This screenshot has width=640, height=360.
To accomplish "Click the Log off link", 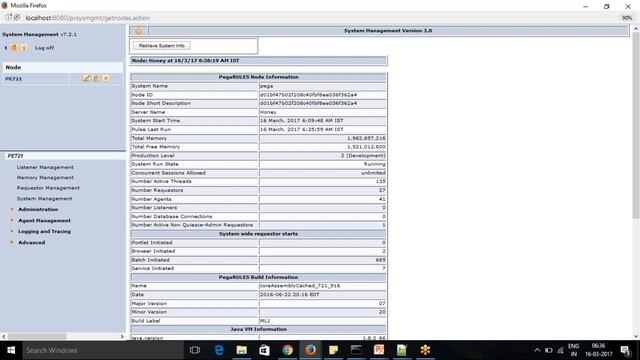I will 44,48.
